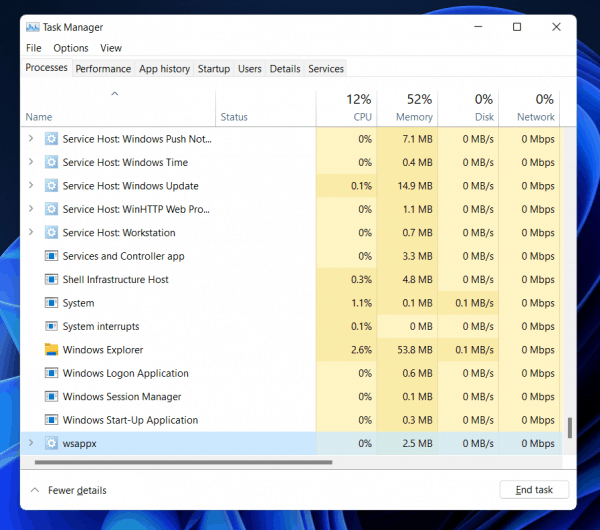Expand Service Host: Workstation entry
The height and width of the screenshot is (530, 600).
point(31,233)
